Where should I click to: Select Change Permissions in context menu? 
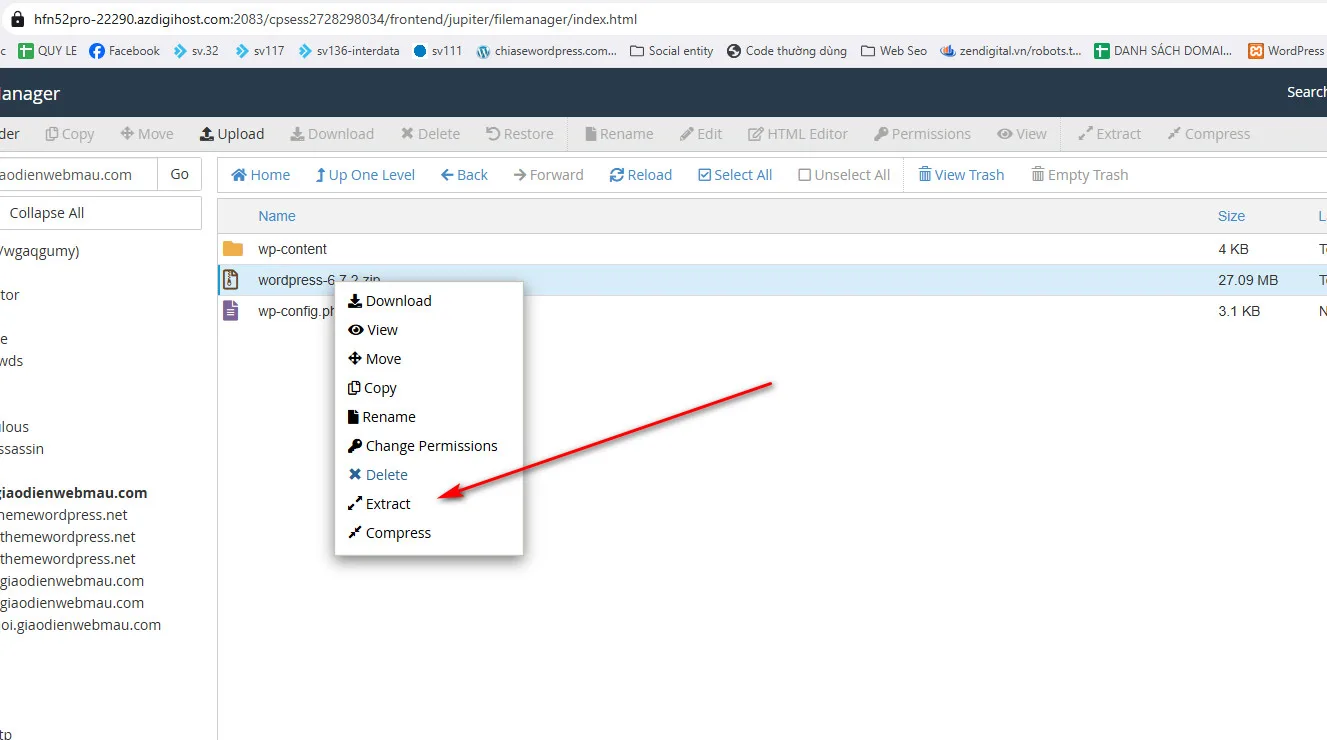[x=431, y=446]
